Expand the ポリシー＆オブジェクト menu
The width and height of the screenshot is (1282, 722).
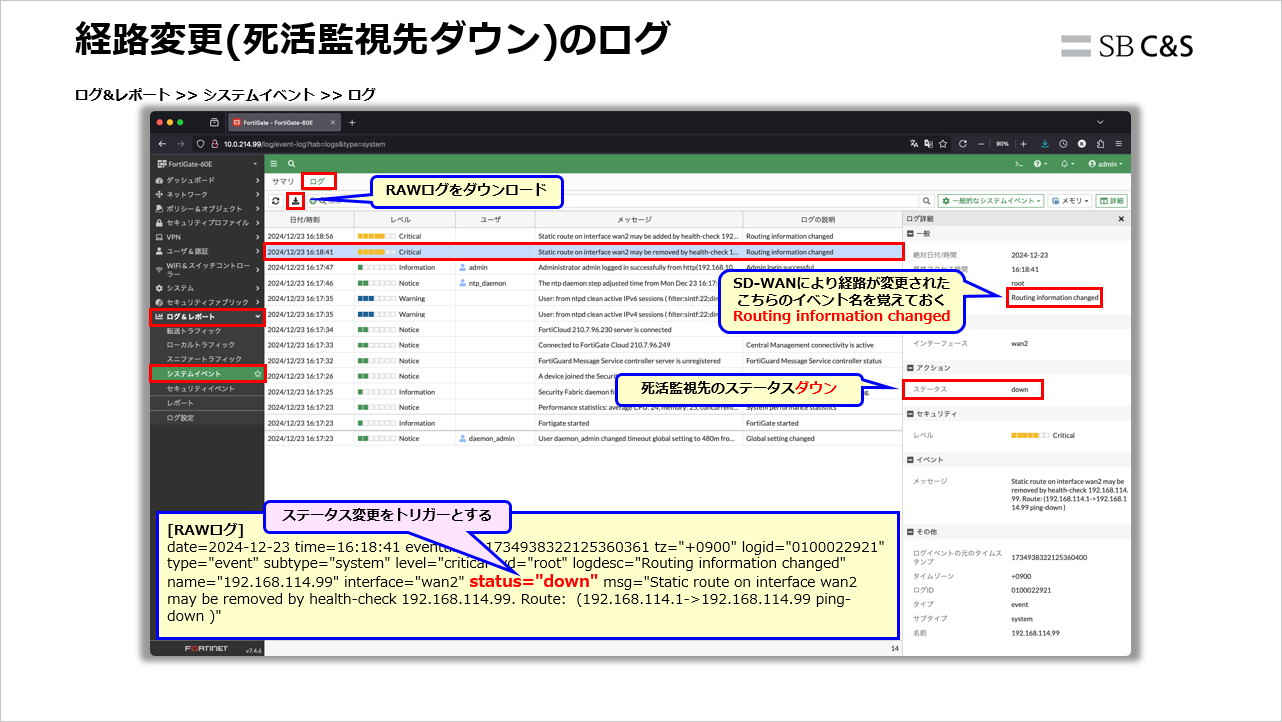click(x=207, y=208)
